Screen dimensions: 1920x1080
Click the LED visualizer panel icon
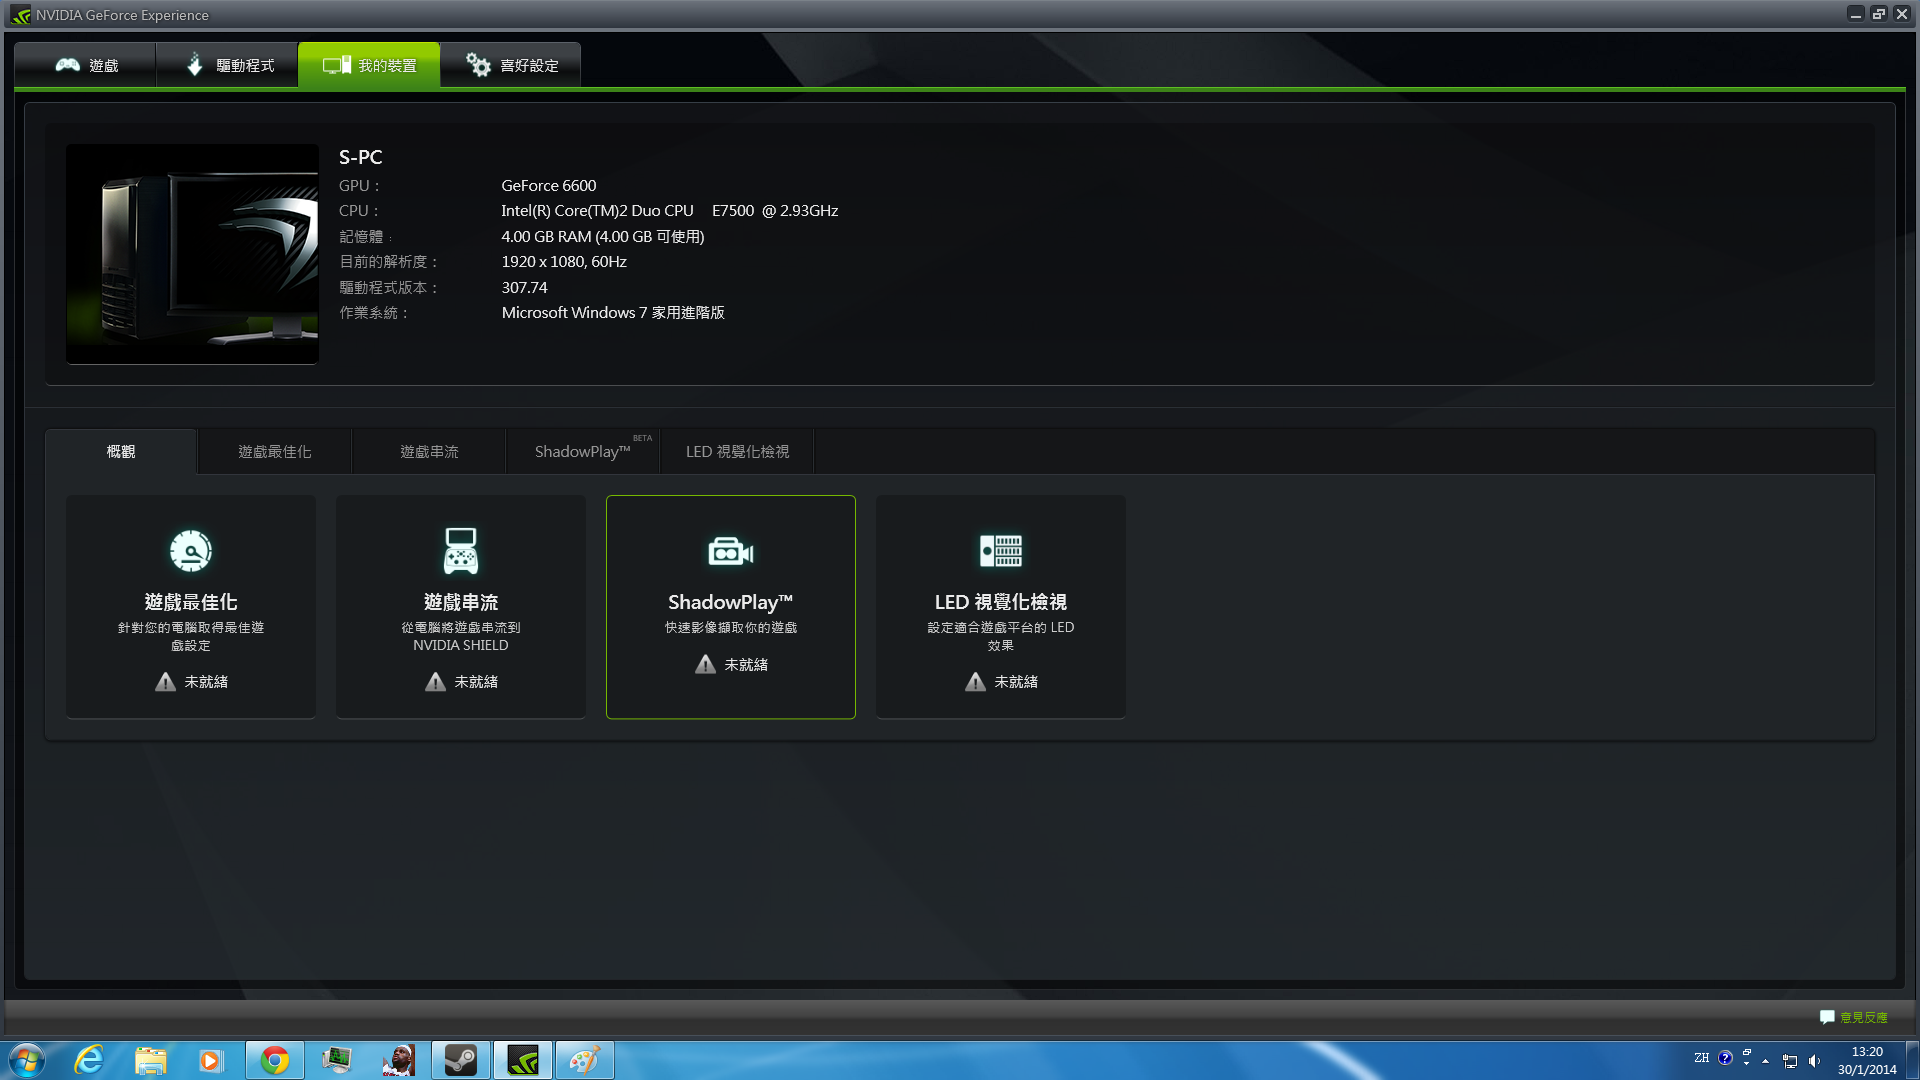click(x=1001, y=551)
